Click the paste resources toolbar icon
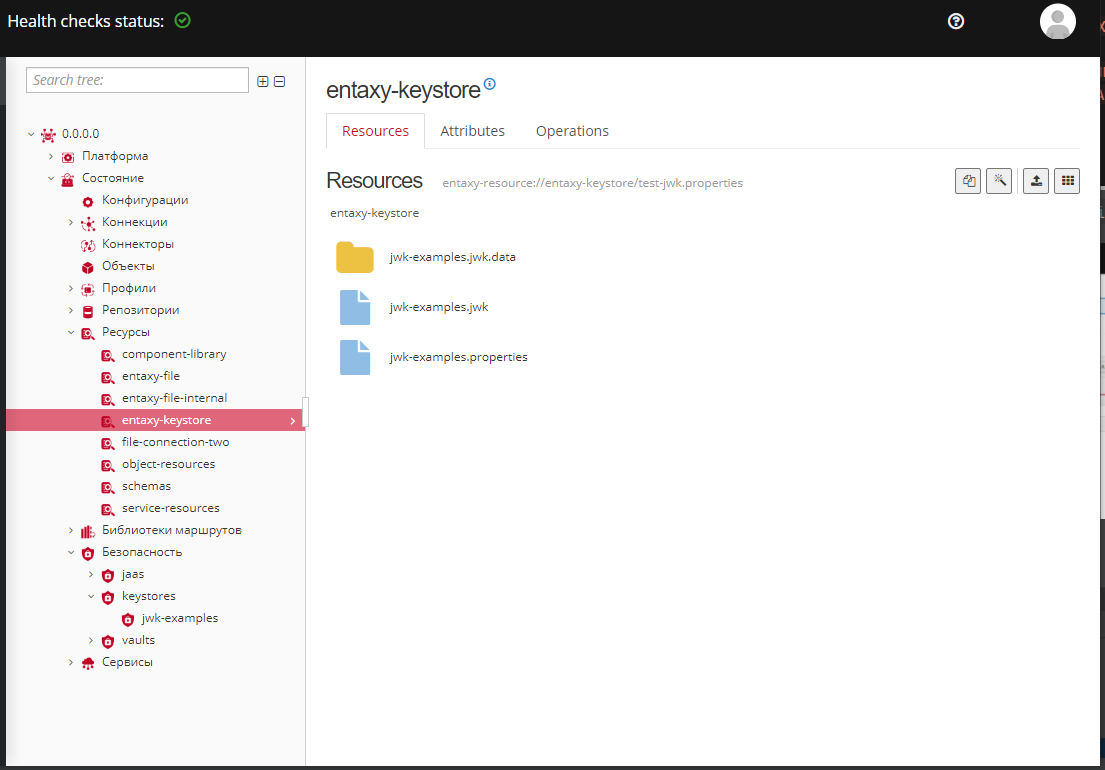 coord(968,181)
